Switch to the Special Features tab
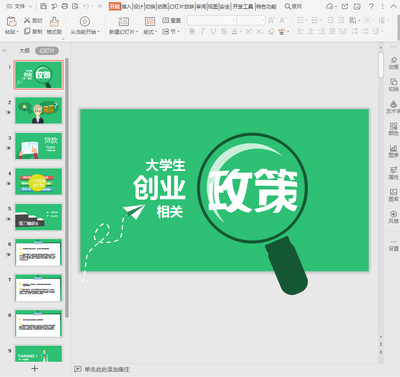Screen dimensions: 400x377 (x=266, y=6)
